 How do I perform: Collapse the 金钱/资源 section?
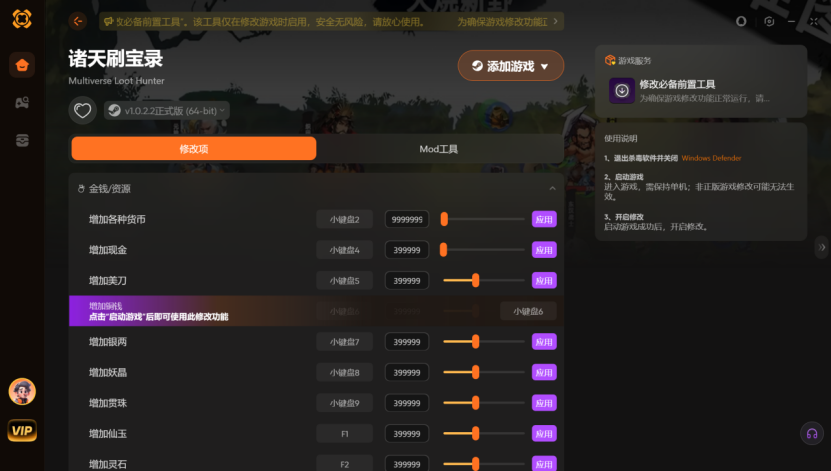pos(552,188)
